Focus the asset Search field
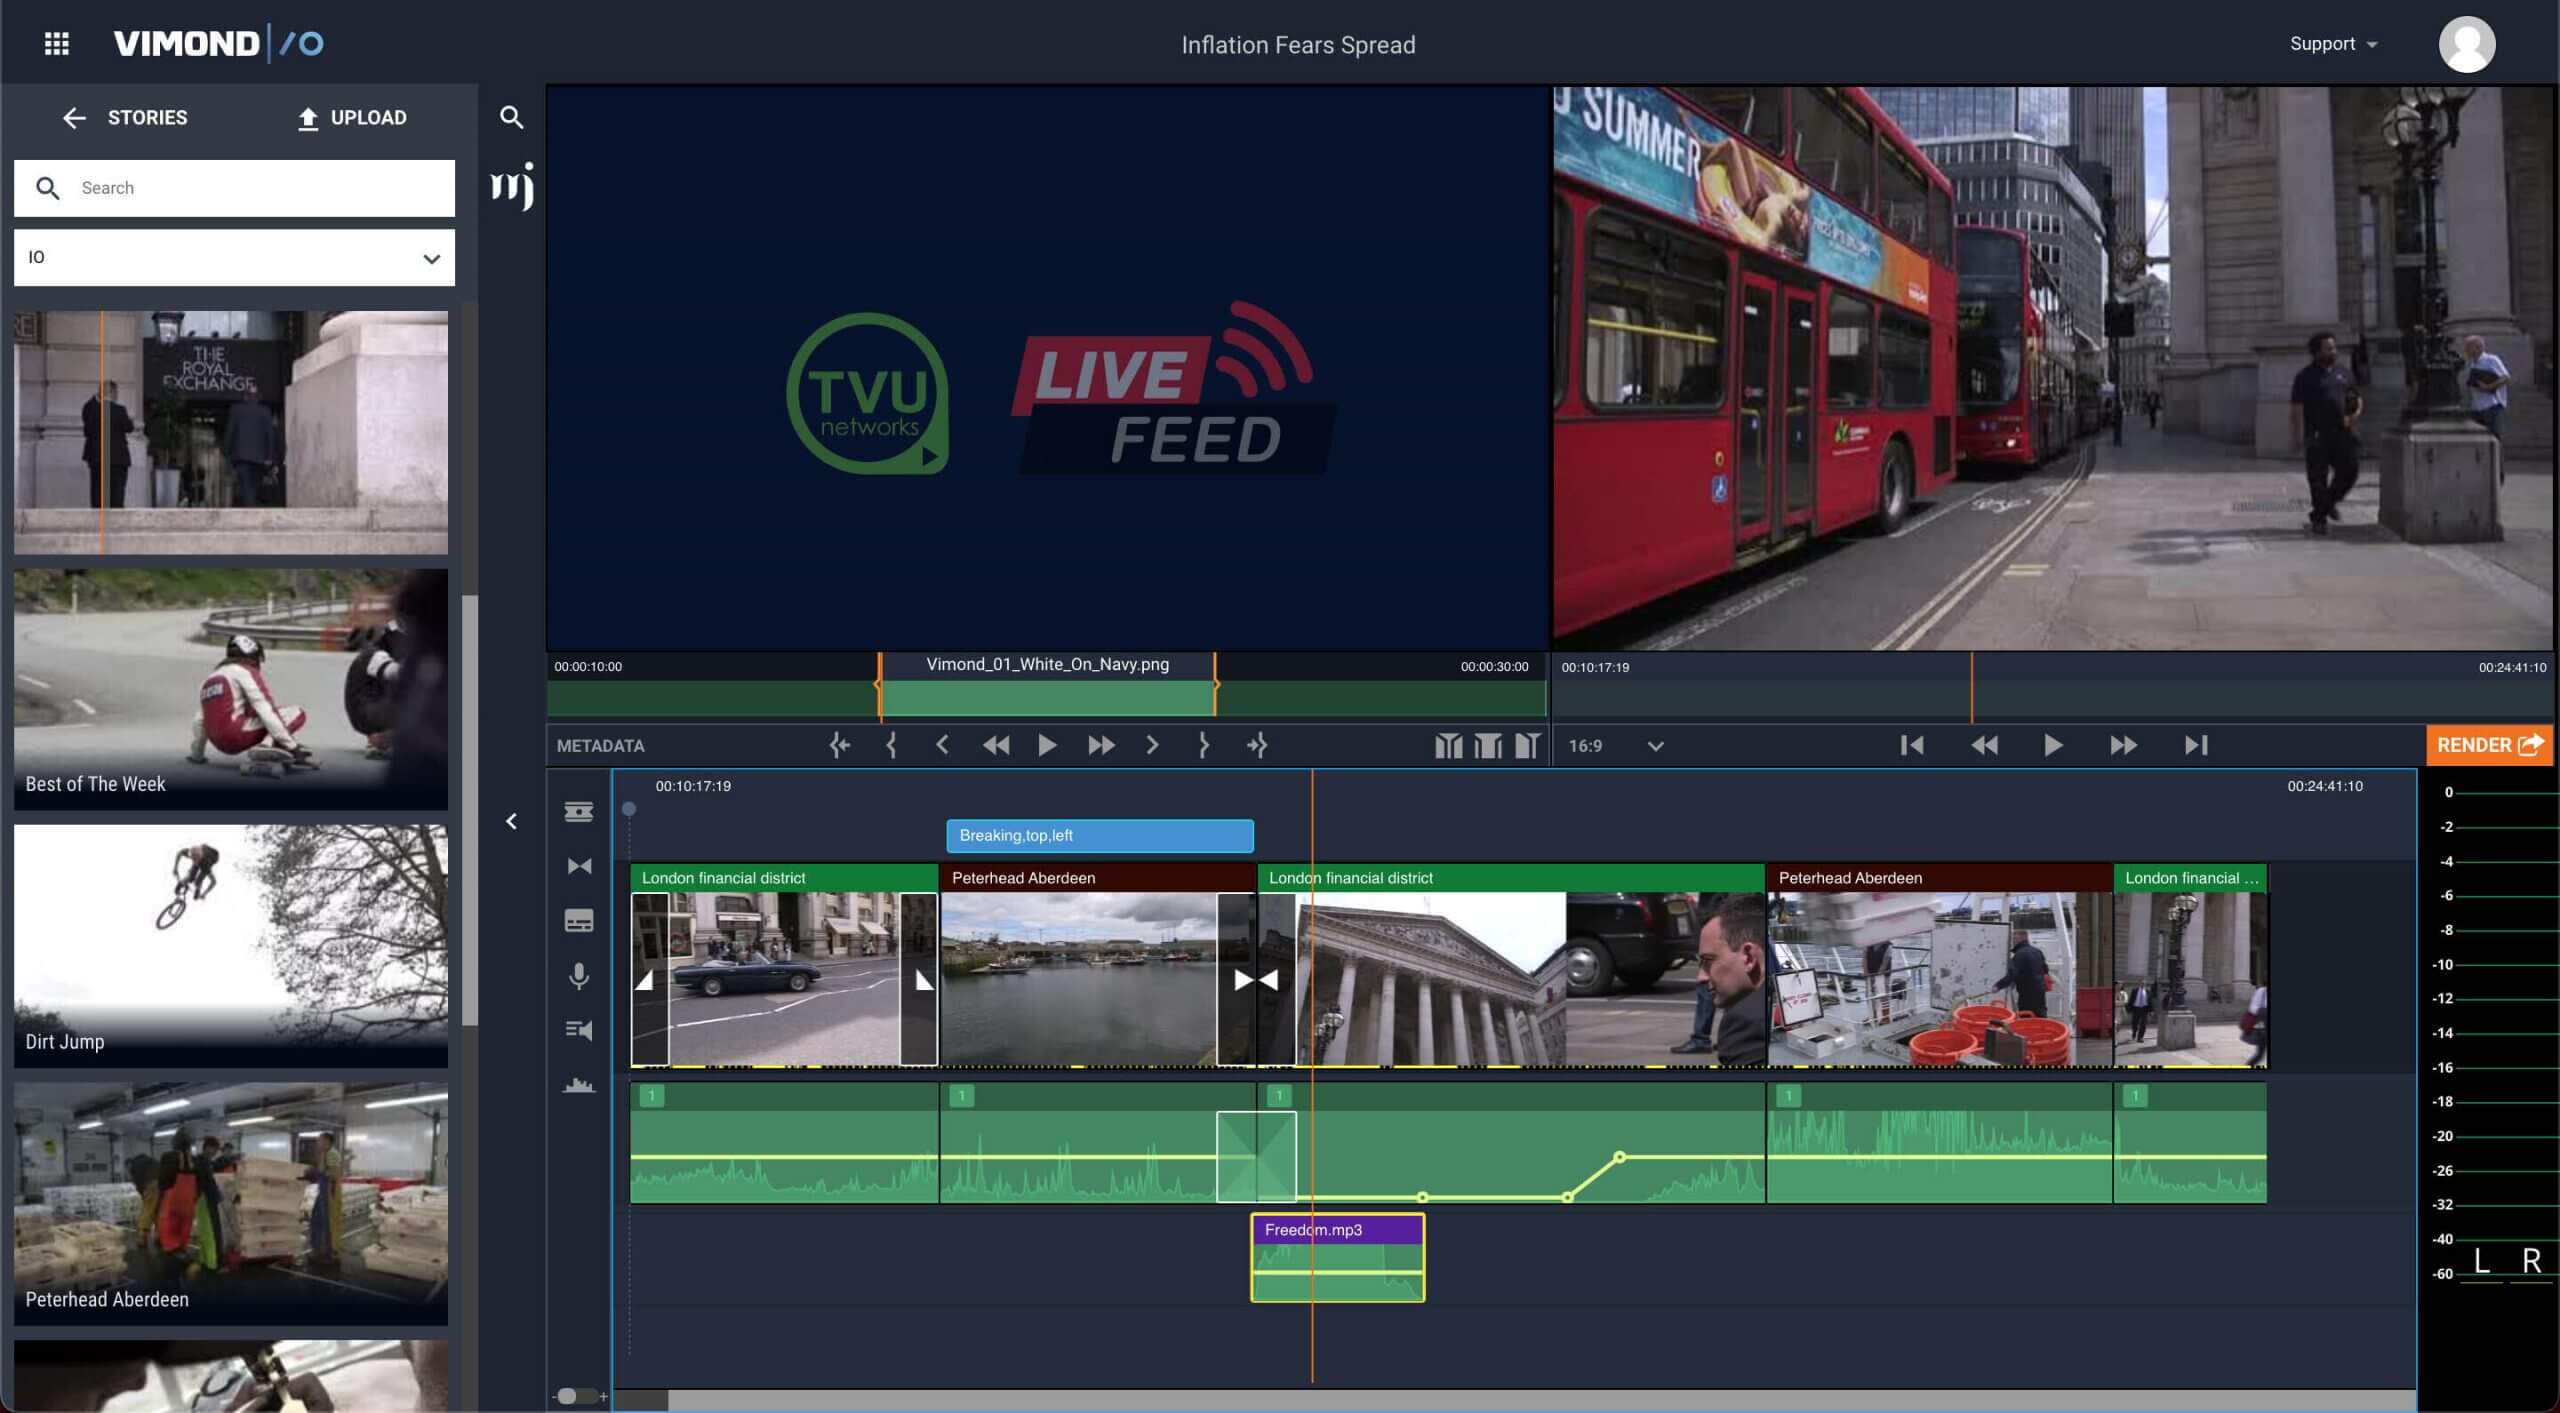This screenshot has width=2560, height=1413. click(234, 188)
